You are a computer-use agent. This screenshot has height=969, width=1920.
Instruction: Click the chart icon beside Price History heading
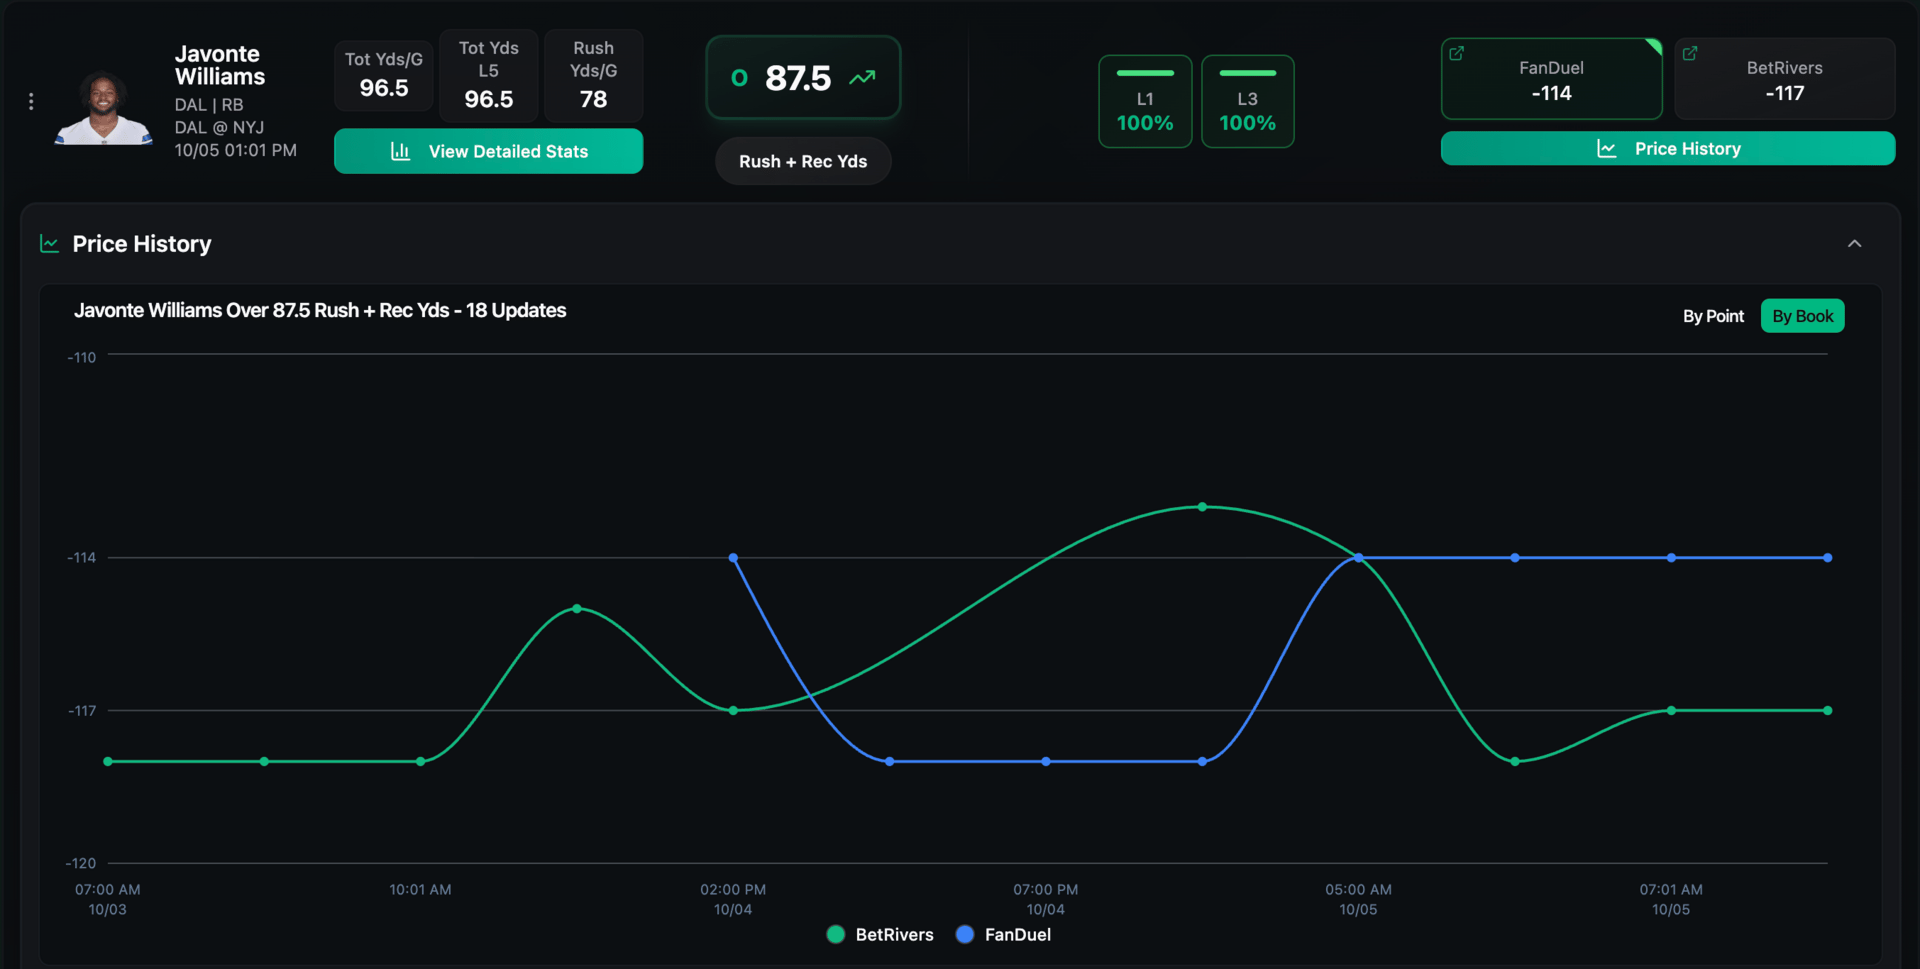(x=49, y=244)
